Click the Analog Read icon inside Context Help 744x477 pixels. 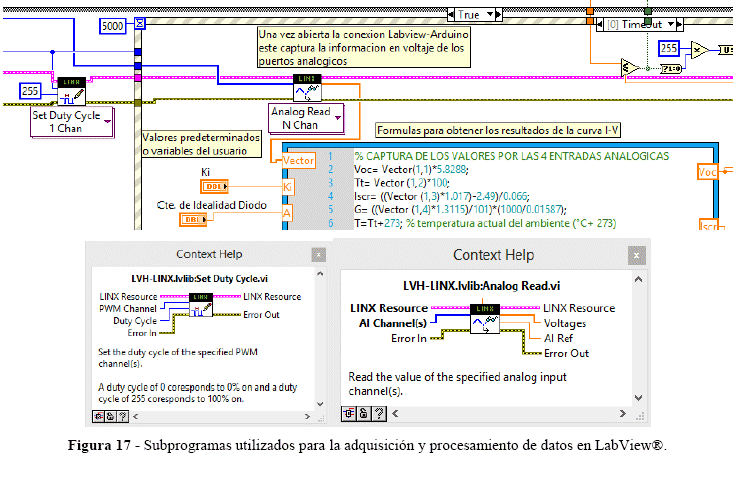tap(485, 319)
